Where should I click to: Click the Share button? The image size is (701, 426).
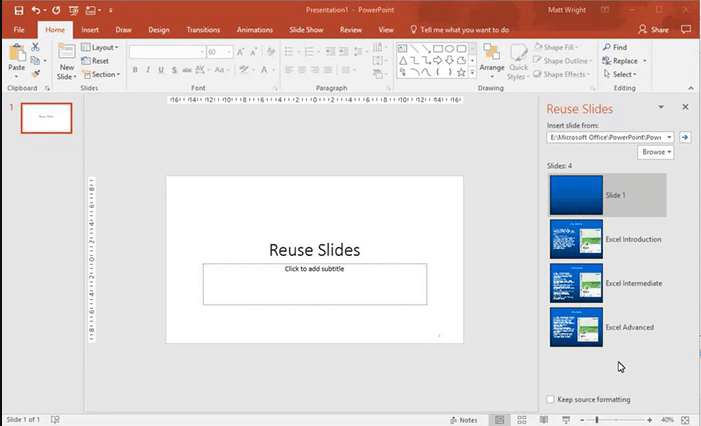coord(654,30)
